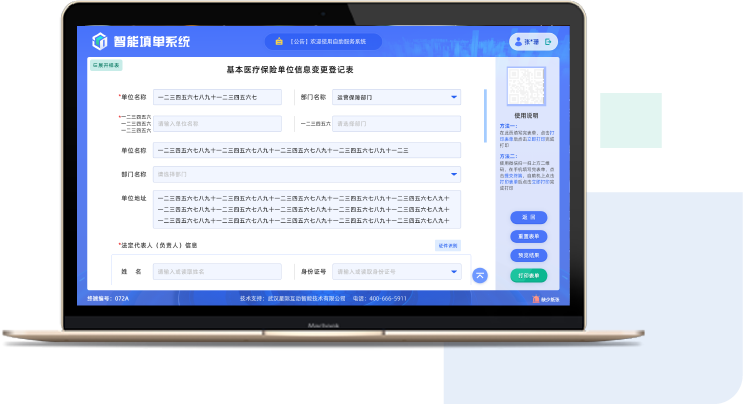The width and height of the screenshot is (743, 404).
Task: Click the scroll-to-top round arrow button
Action: click(479, 275)
